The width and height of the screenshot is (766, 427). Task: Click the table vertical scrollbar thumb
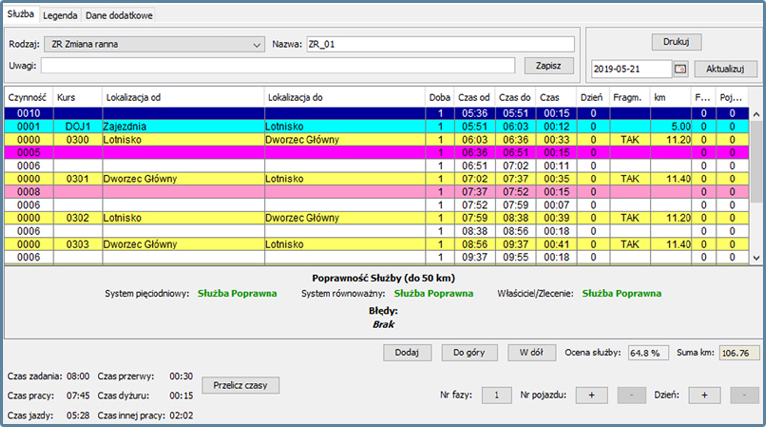pos(756,161)
